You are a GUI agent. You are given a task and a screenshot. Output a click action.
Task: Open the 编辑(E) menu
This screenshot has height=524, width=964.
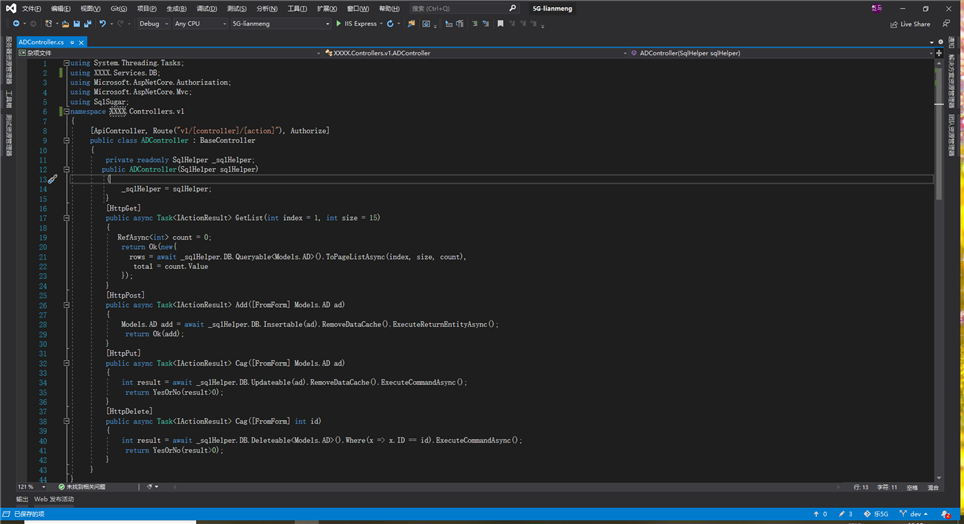click(x=60, y=9)
